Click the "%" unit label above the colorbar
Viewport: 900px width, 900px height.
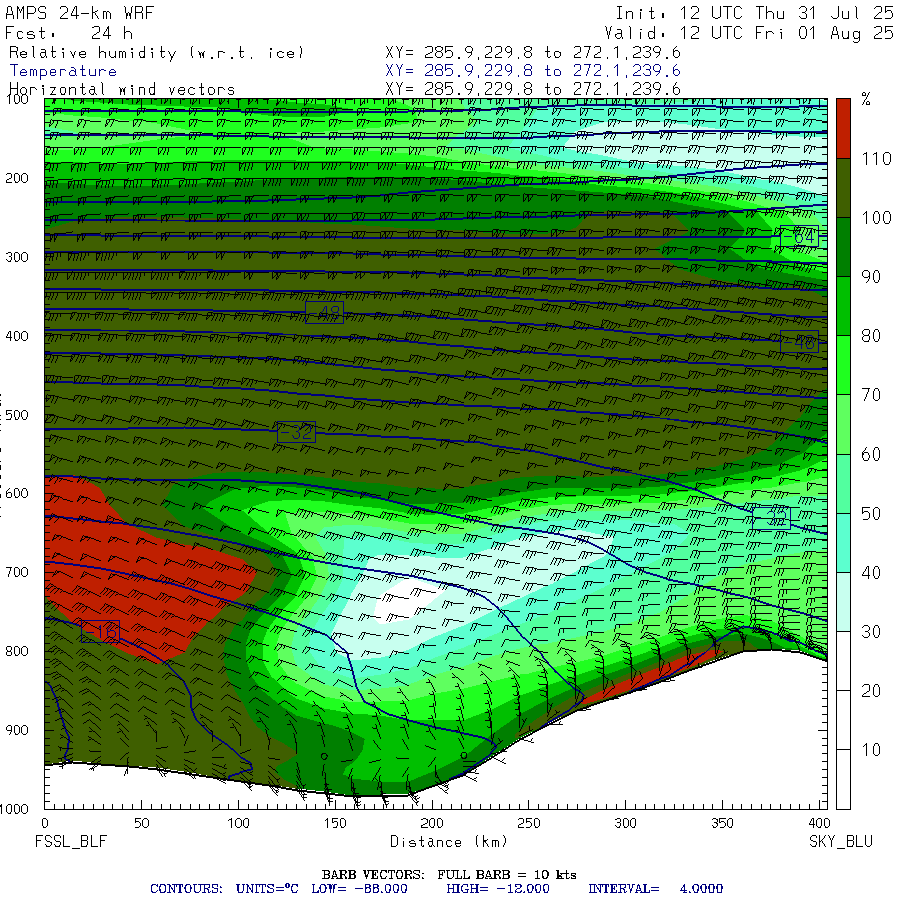[x=866, y=99]
